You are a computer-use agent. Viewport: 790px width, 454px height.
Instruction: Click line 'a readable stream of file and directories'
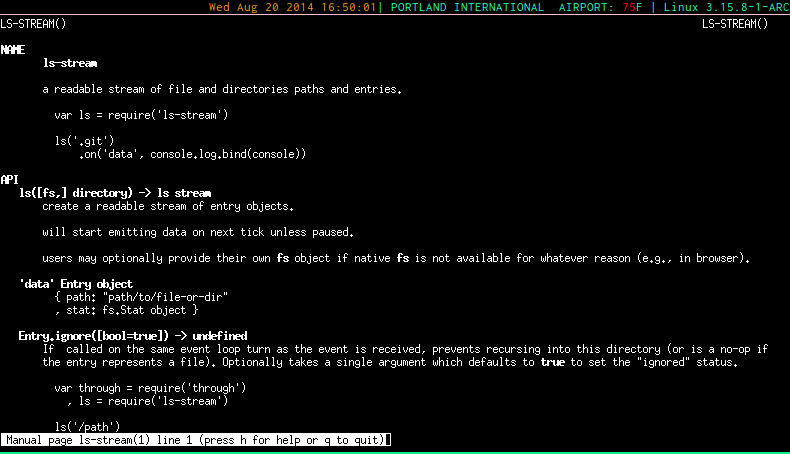pyautogui.click(x=222, y=89)
